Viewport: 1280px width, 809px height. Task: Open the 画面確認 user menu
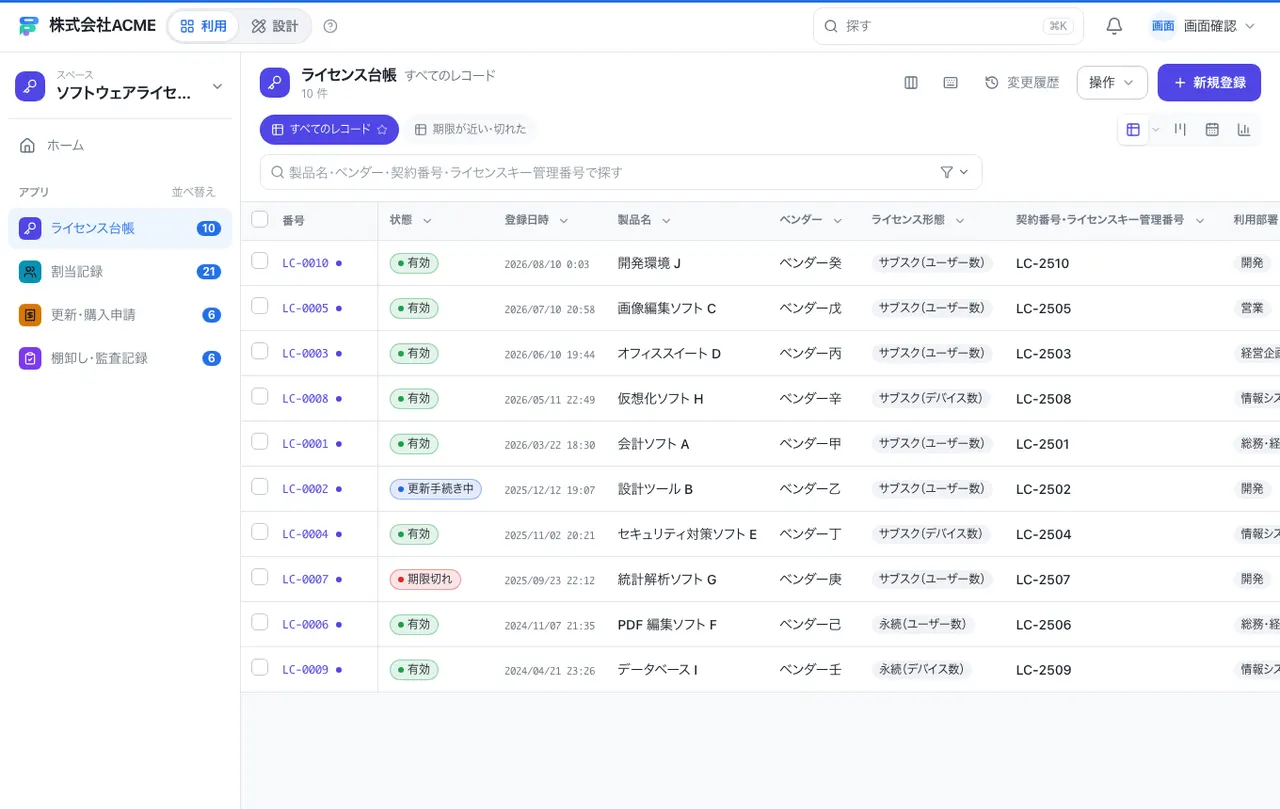[x=1203, y=26]
